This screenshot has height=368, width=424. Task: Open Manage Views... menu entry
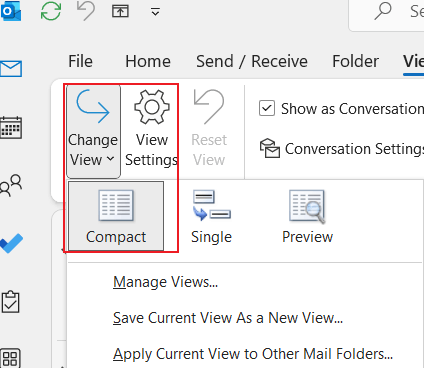tap(165, 282)
